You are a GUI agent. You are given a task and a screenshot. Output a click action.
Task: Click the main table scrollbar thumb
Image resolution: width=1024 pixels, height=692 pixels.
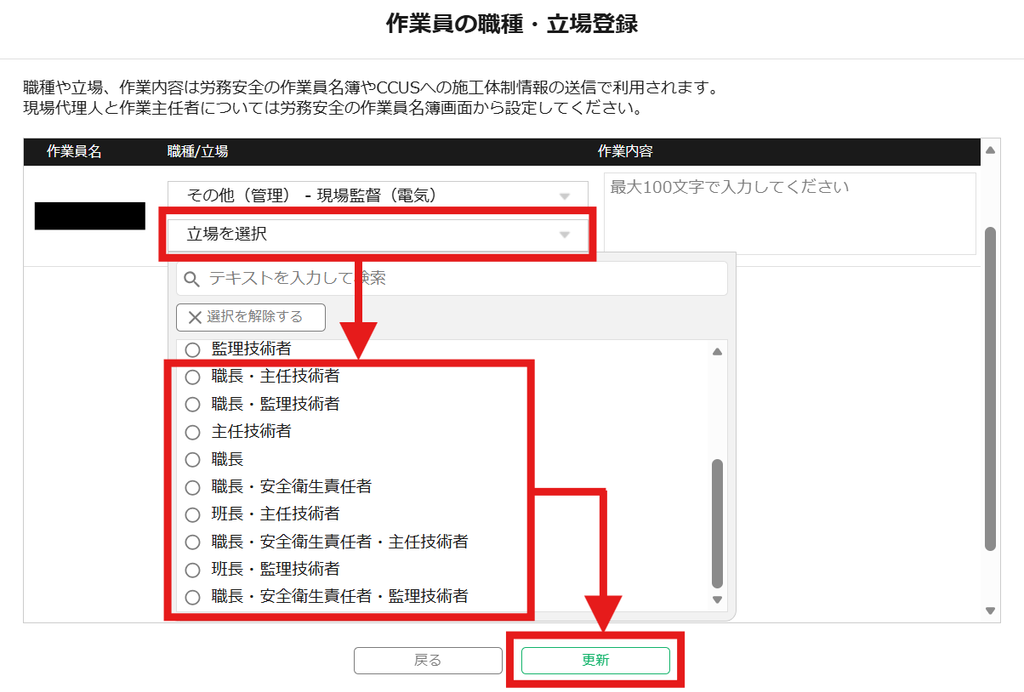(x=990, y=388)
